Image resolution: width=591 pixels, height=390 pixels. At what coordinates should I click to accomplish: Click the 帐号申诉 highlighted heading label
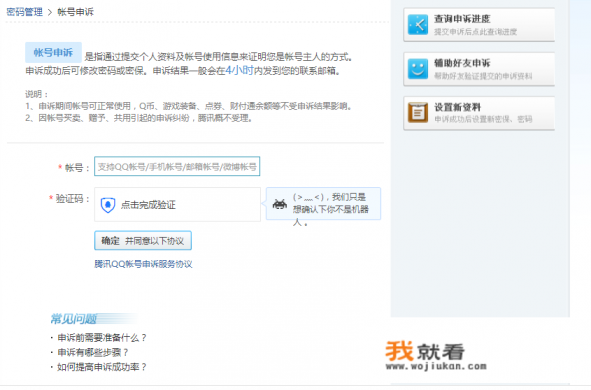(53, 52)
